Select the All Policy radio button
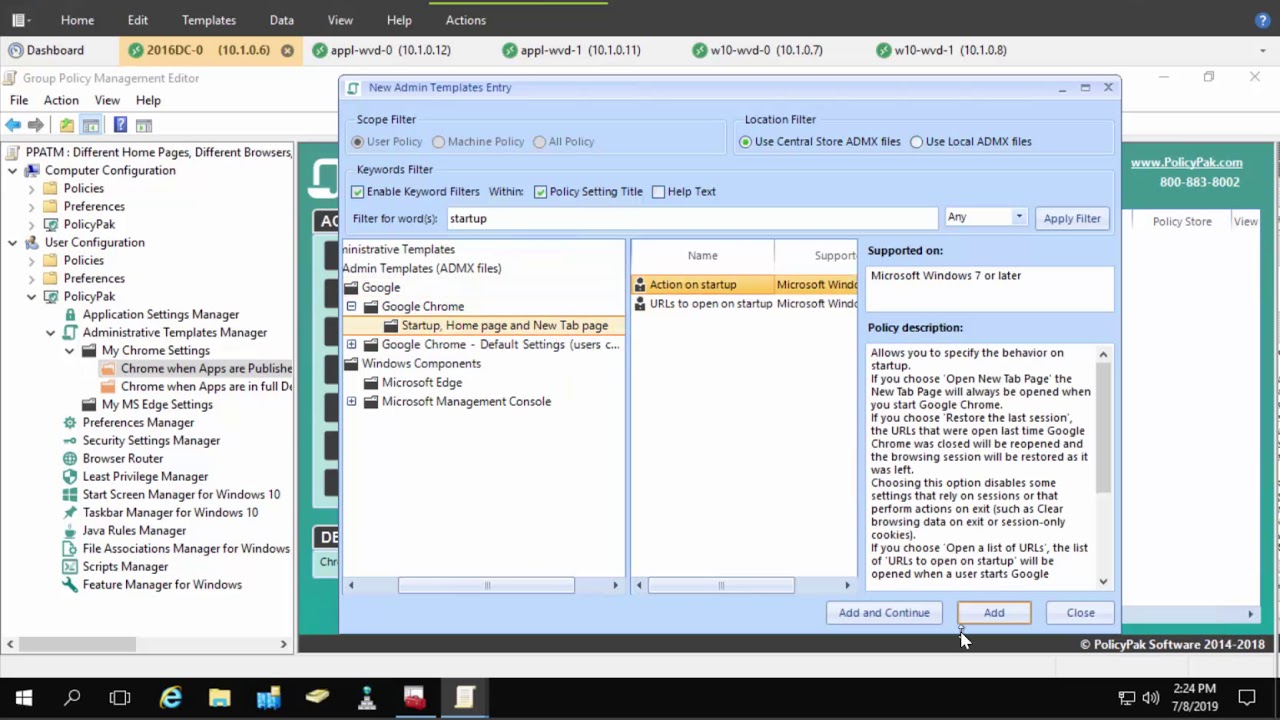The width and height of the screenshot is (1280, 720). (540, 142)
